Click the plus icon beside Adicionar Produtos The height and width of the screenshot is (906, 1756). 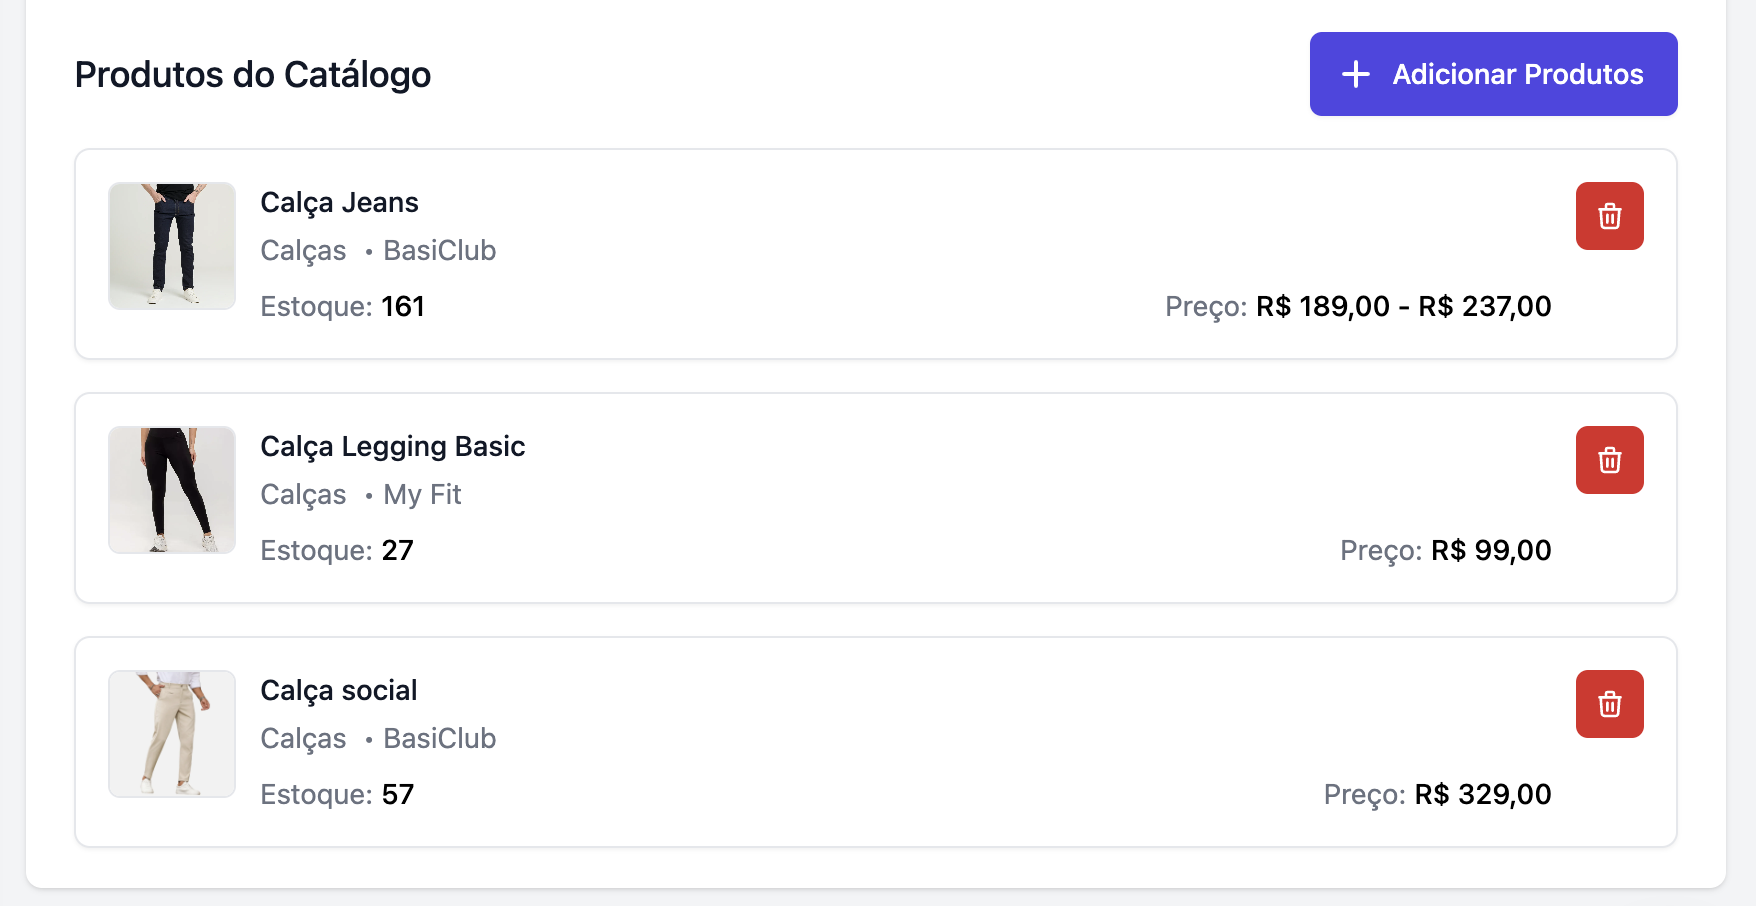tap(1356, 74)
